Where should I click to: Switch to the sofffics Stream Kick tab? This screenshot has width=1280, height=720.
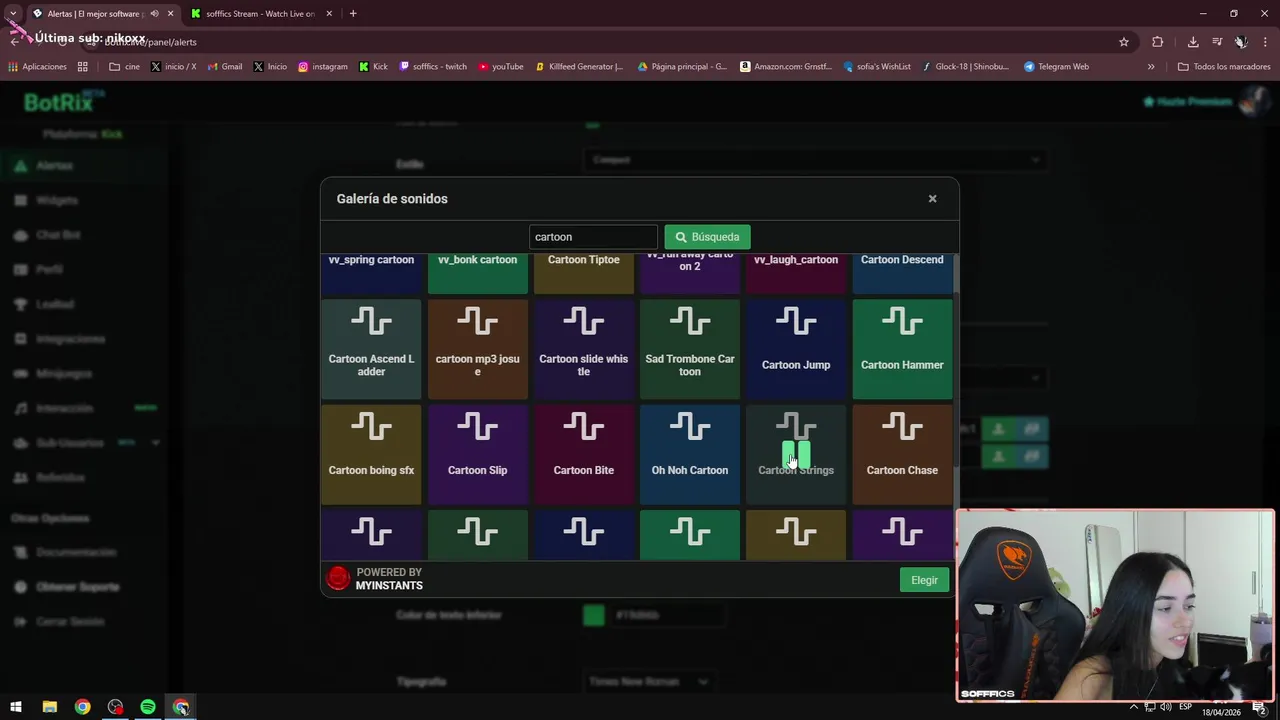(260, 14)
